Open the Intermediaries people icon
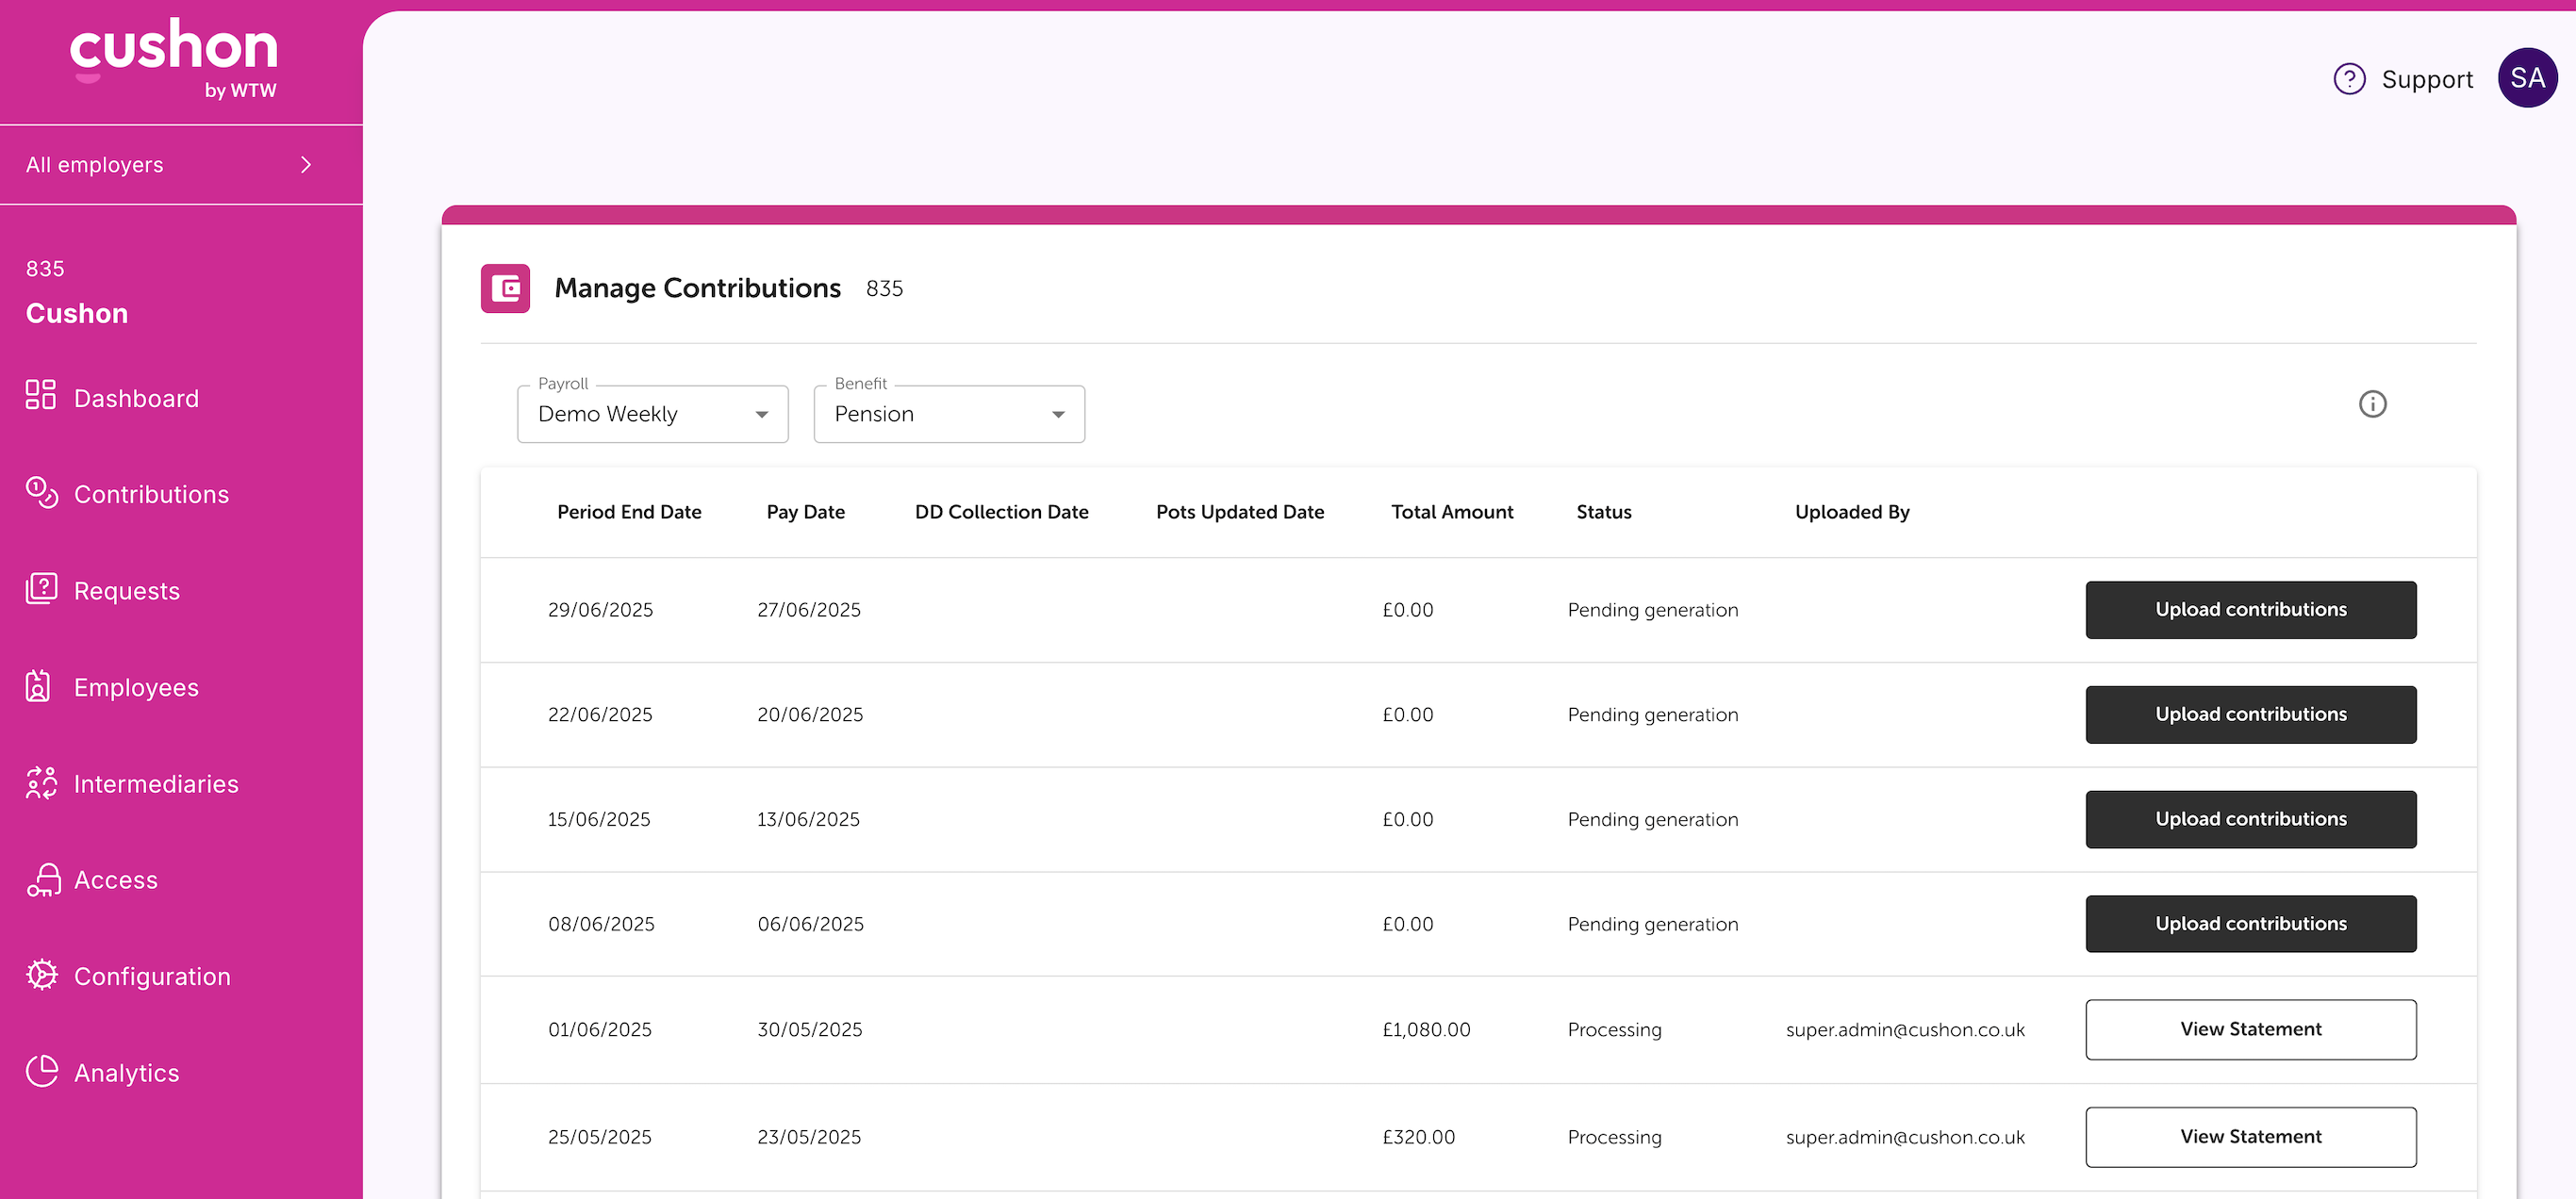 [41, 782]
